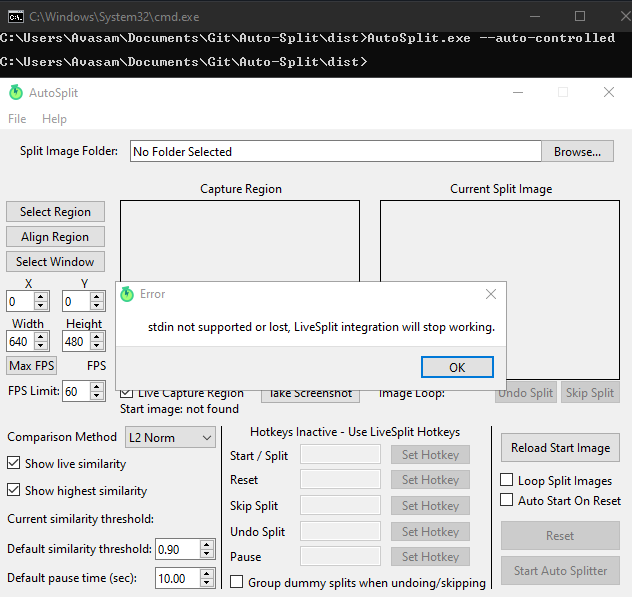This screenshot has width=632, height=597.
Task: Increase FPS Limit with up arrow
Action: tap(97, 387)
